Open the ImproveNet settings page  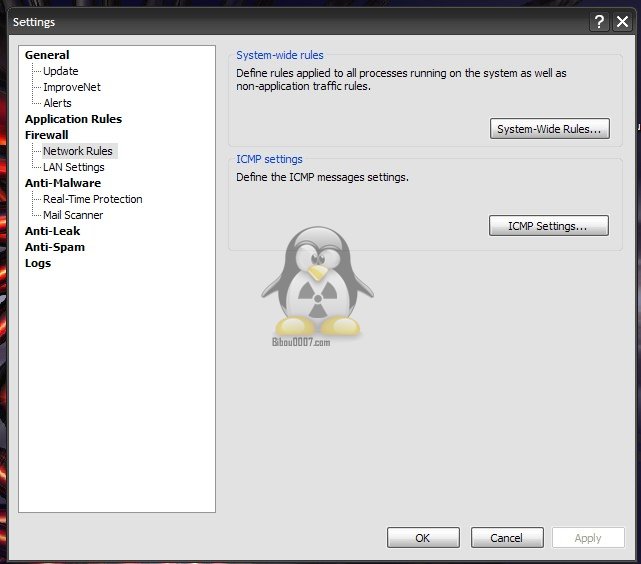point(72,87)
